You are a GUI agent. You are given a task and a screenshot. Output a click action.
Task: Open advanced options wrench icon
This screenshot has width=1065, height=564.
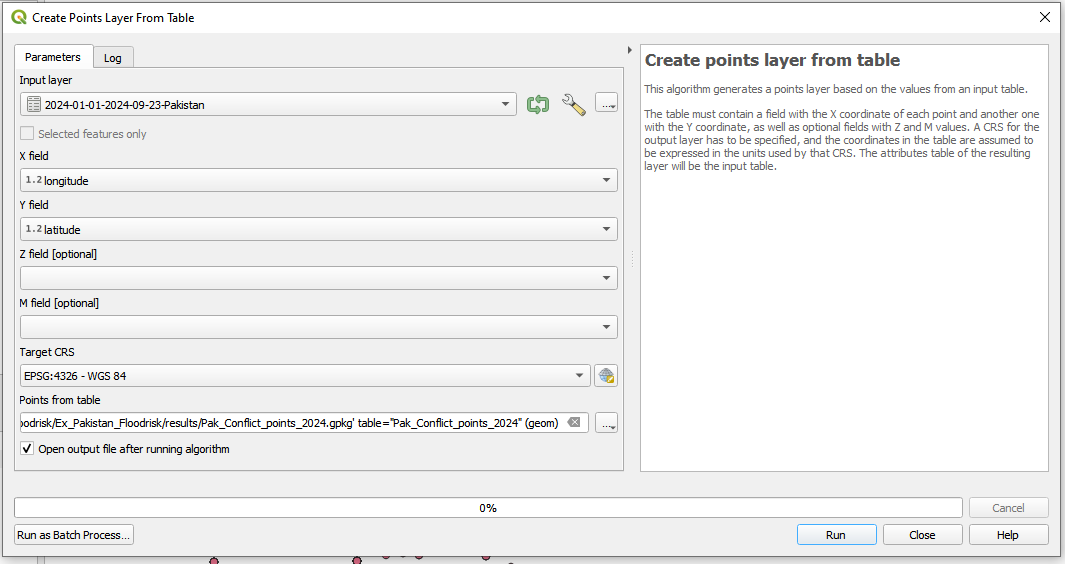point(573,104)
